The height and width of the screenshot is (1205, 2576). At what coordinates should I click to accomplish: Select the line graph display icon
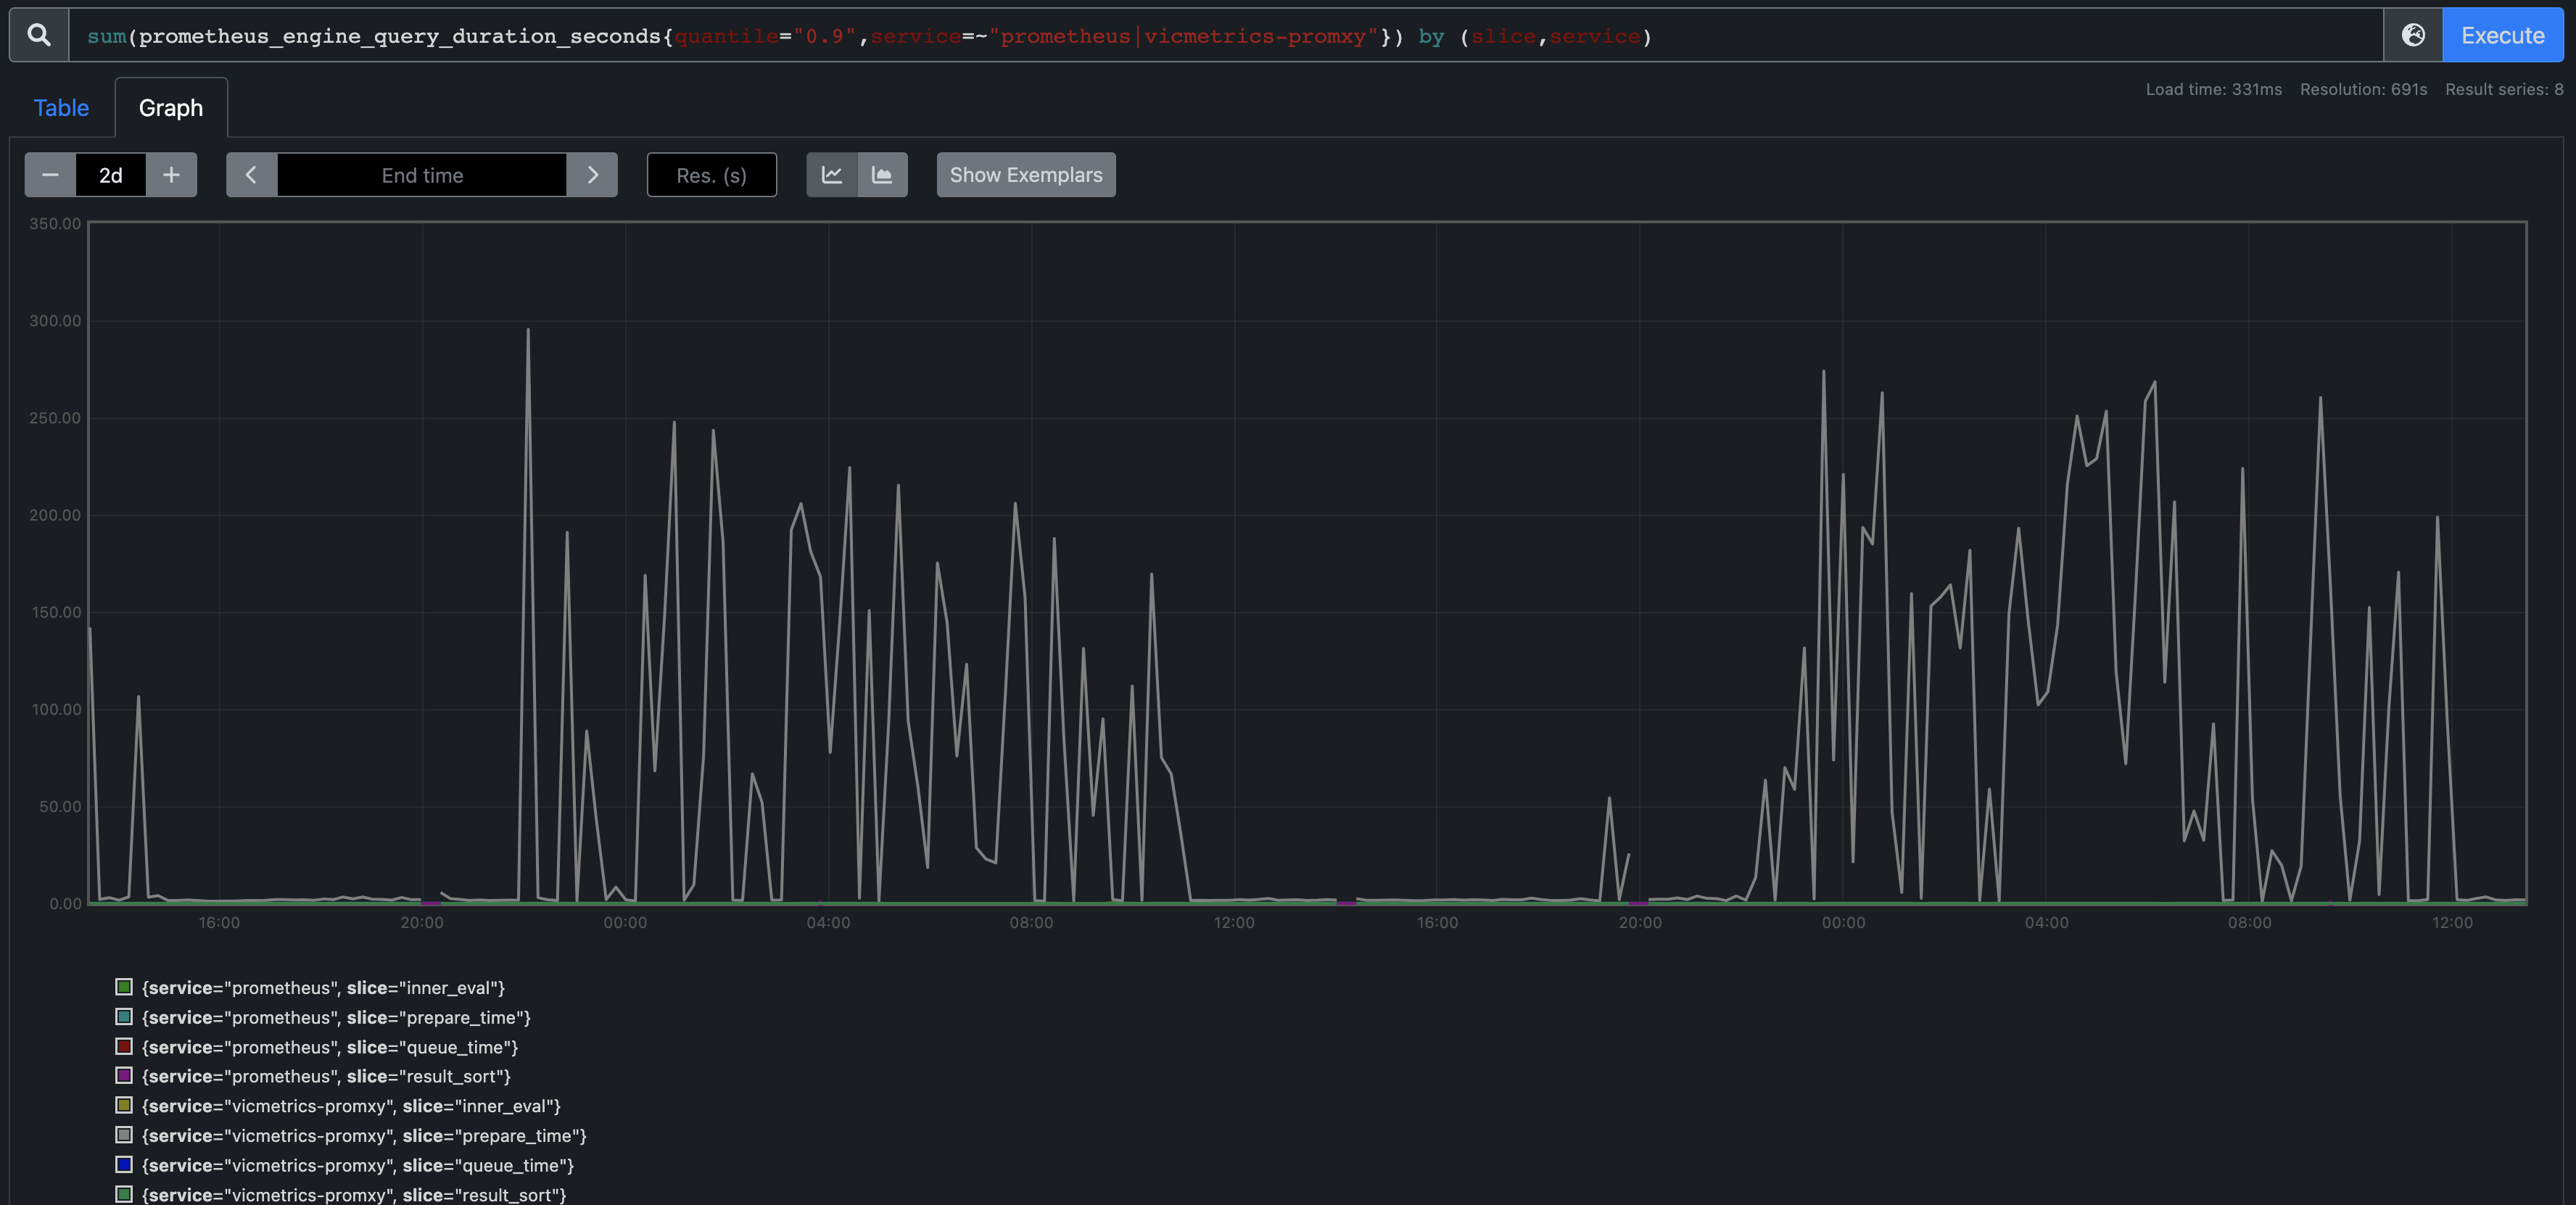(x=832, y=174)
